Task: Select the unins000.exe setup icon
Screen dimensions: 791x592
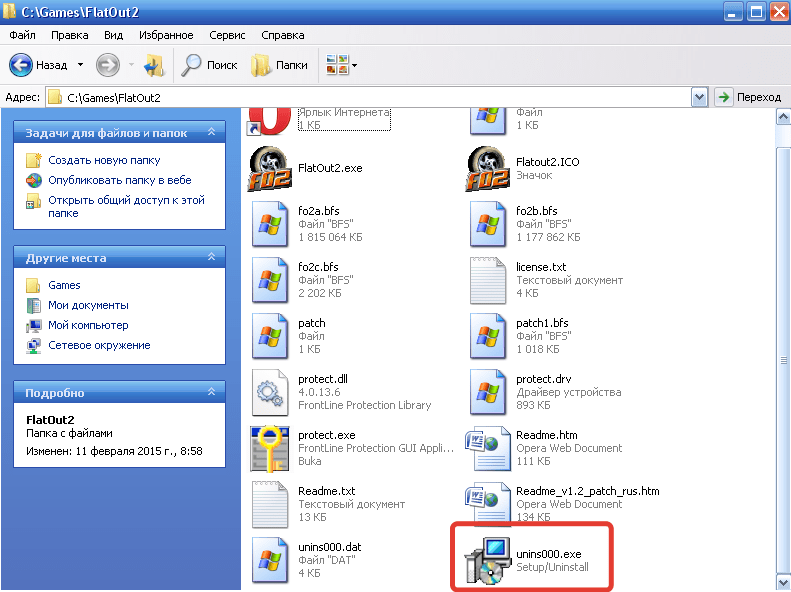Action: [487, 560]
